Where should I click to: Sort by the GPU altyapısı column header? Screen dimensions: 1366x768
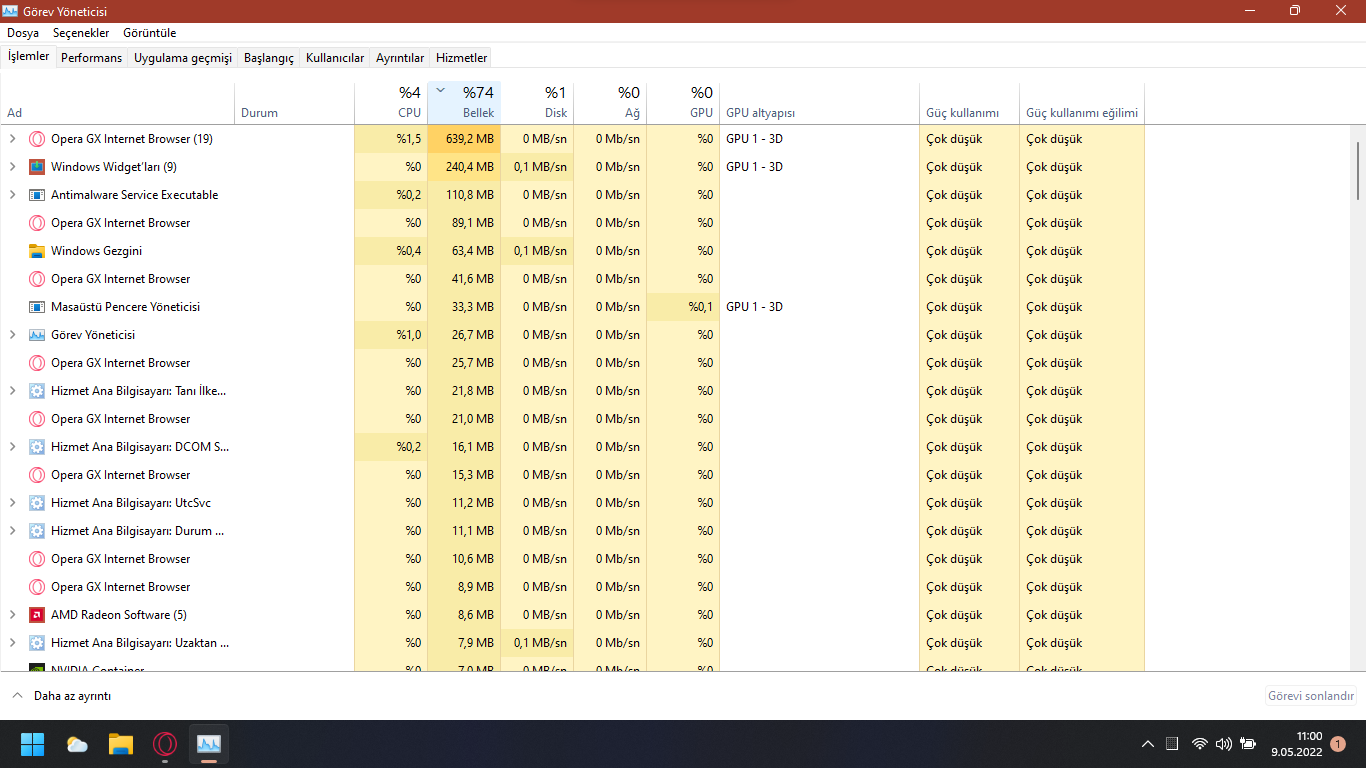point(819,102)
